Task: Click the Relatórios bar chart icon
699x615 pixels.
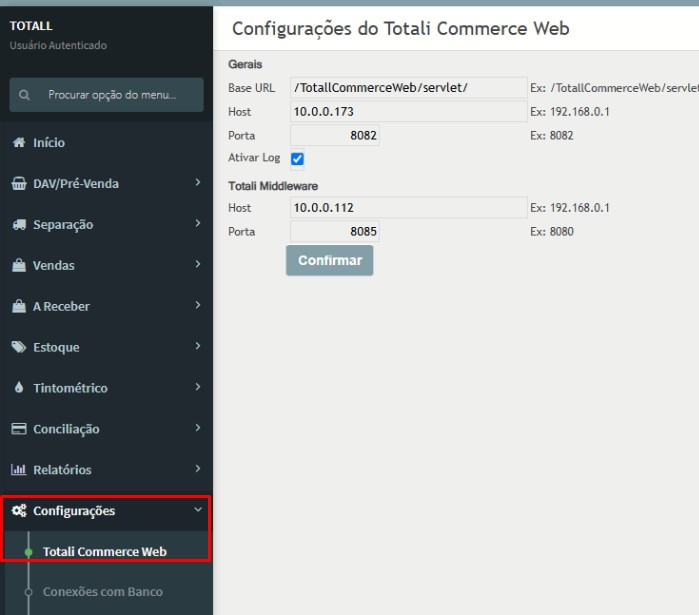Action: (x=19, y=470)
